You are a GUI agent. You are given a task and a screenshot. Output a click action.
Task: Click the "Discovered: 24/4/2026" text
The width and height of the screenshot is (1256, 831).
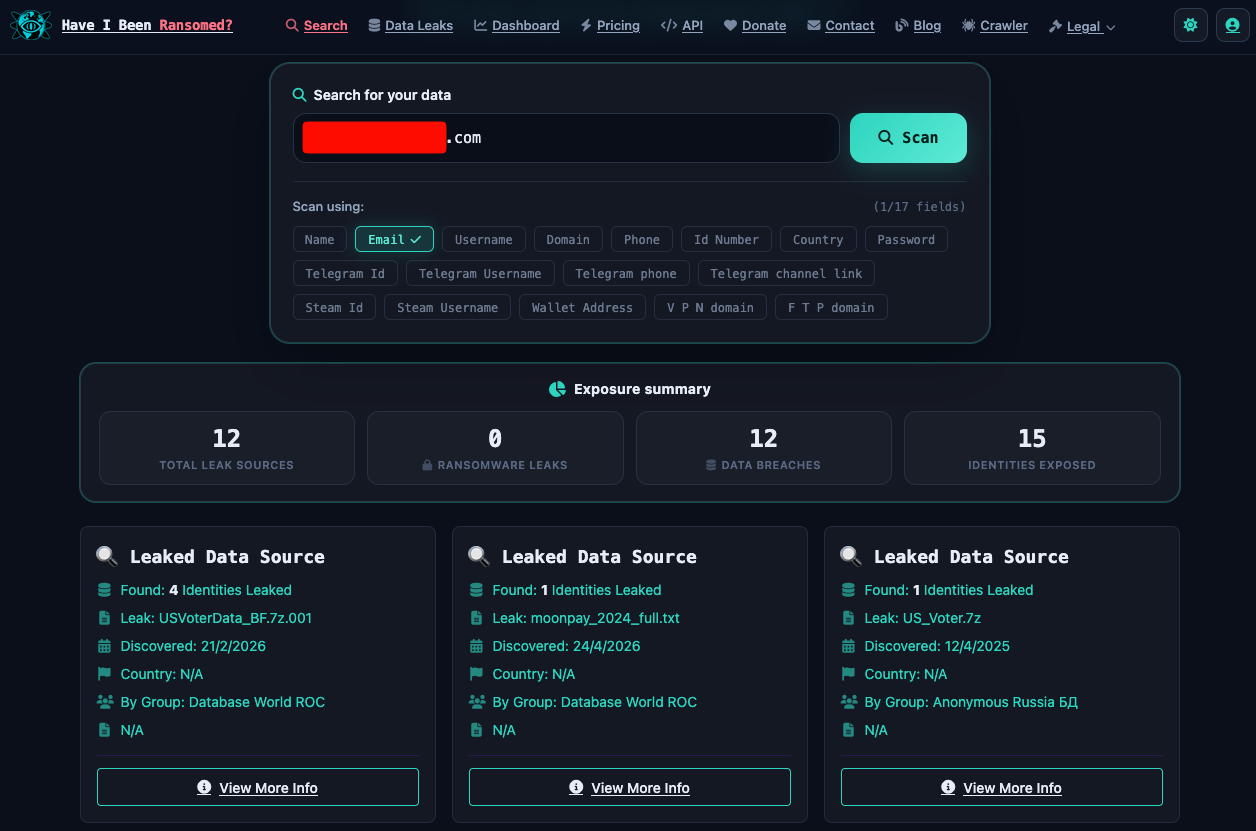tap(566, 646)
